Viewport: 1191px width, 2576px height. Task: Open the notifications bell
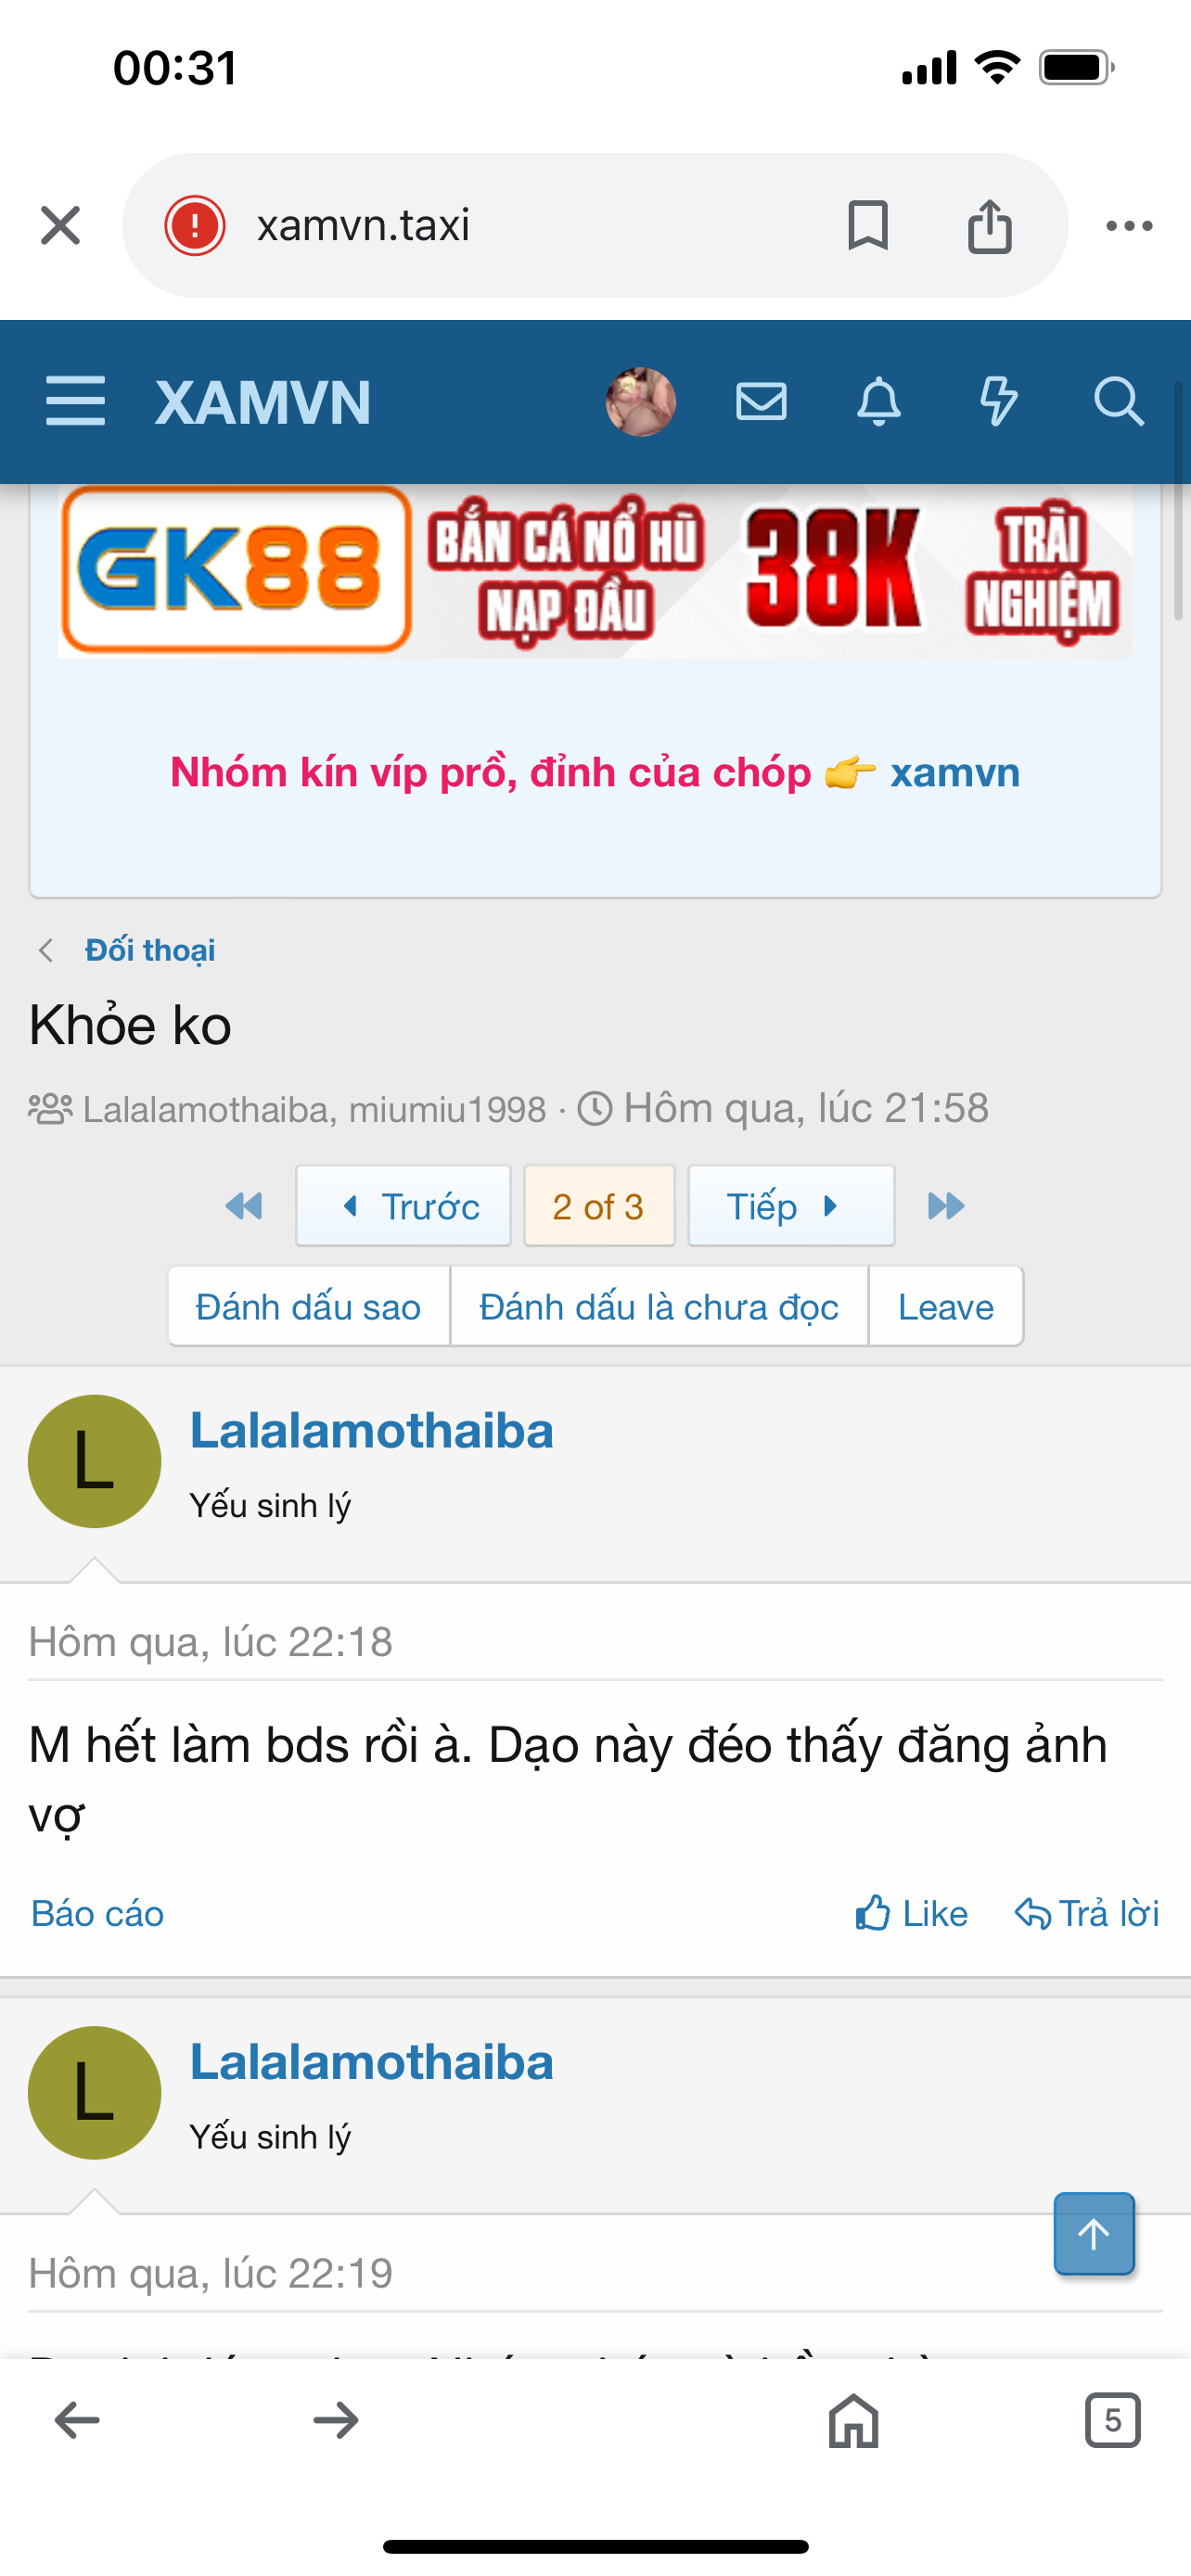(x=879, y=402)
